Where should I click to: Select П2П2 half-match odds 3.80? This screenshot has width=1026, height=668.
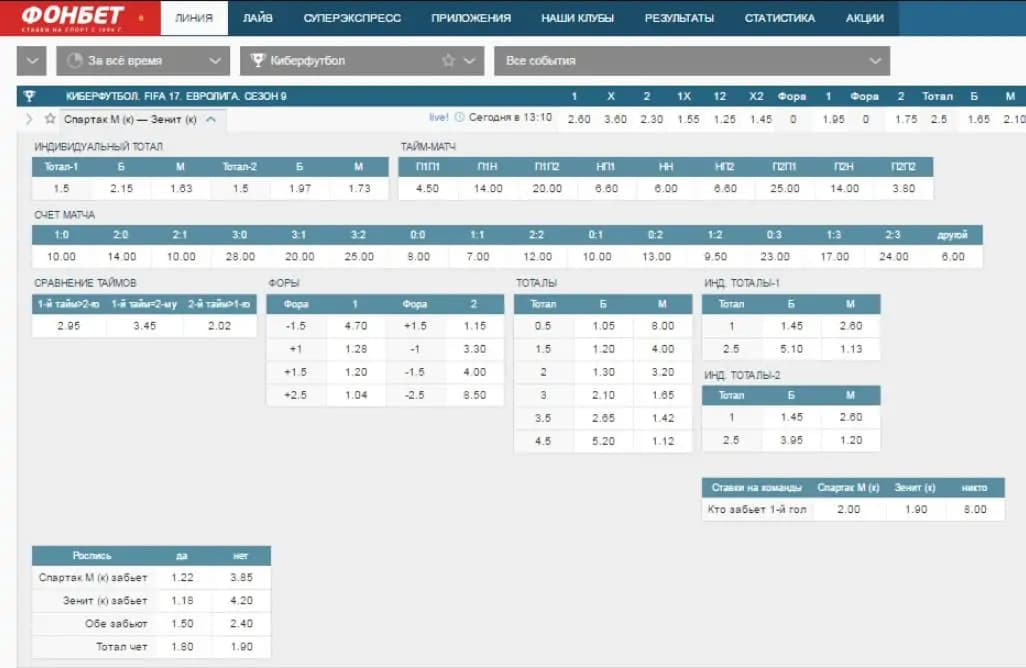coord(904,188)
